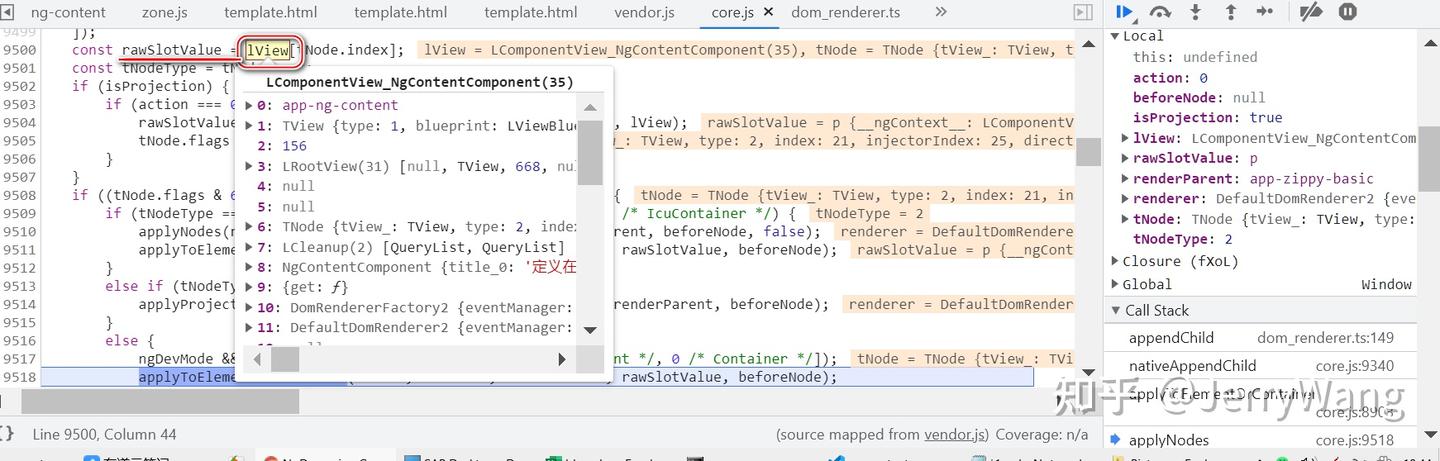Open dom_renderer.ts:149 location

coord(1325,338)
